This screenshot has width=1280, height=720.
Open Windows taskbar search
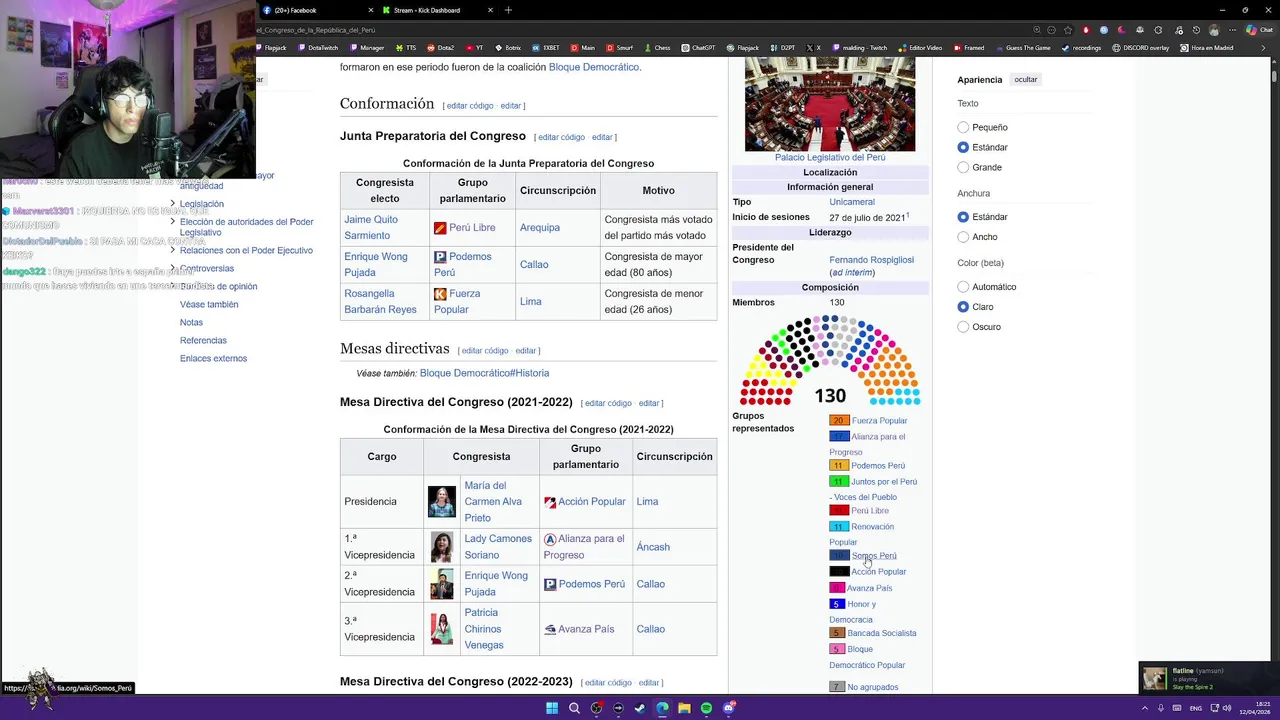click(x=574, y=708)
